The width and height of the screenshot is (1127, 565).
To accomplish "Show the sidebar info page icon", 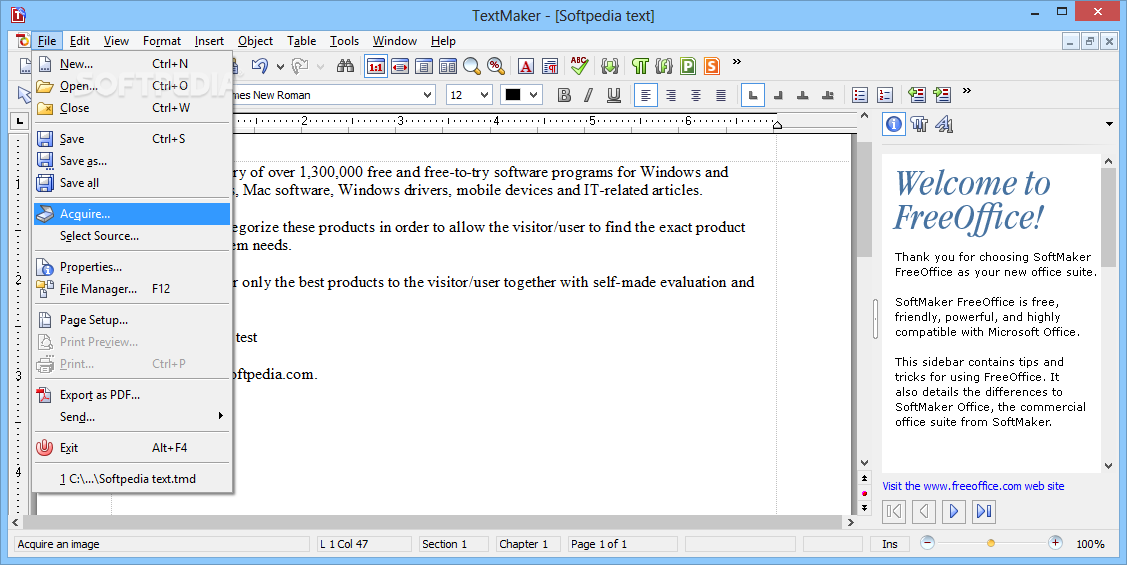I will click(x=893, y=124).
